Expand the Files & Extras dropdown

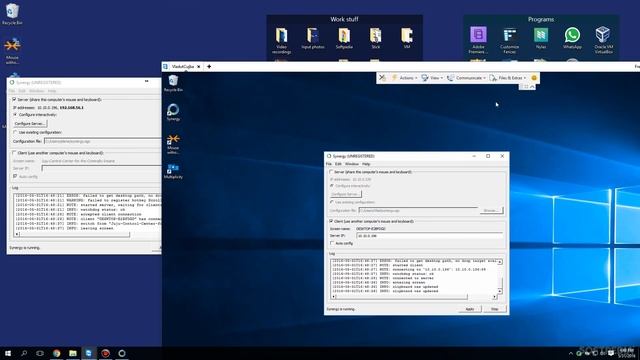(x=508, y=78)
